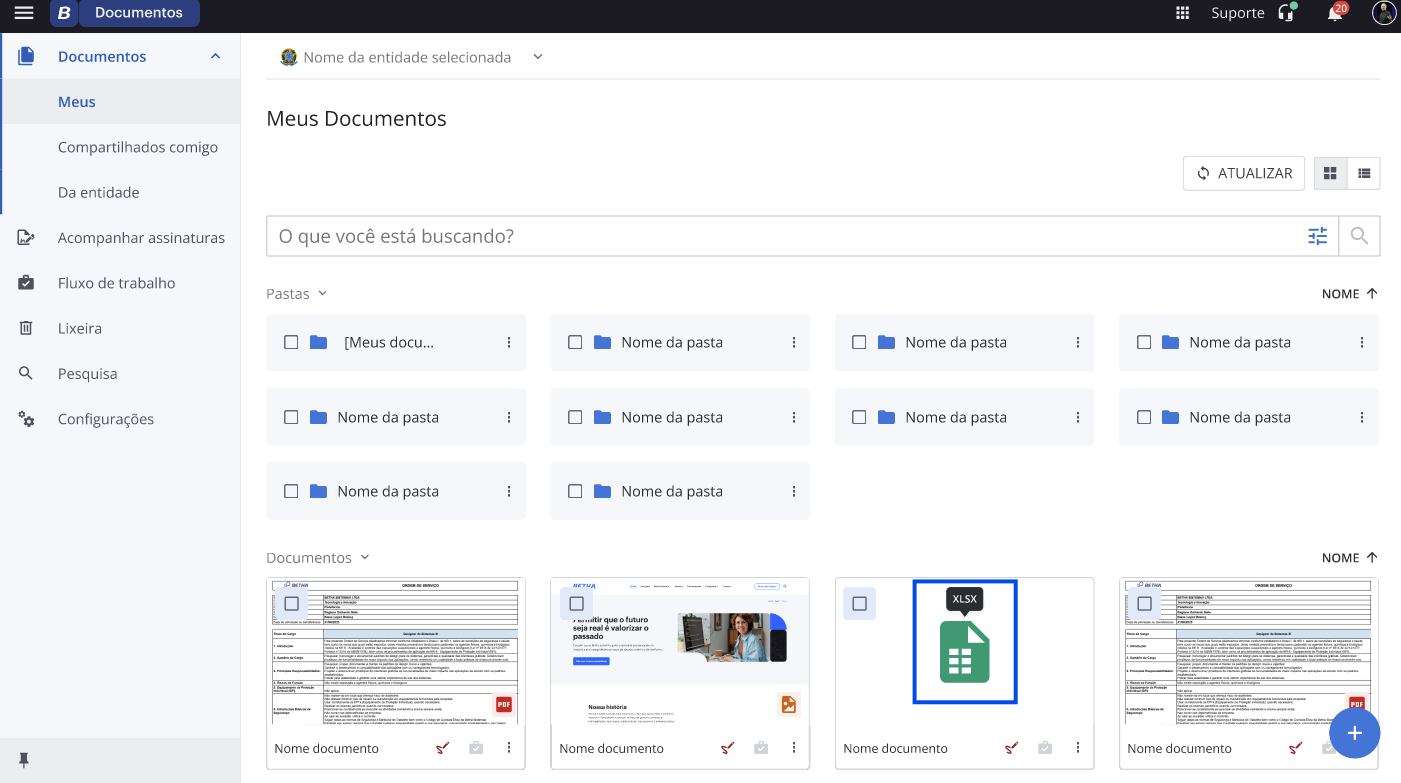Open the selected entity name dropdown
The image size is (1401, 783).
(537, 57)
